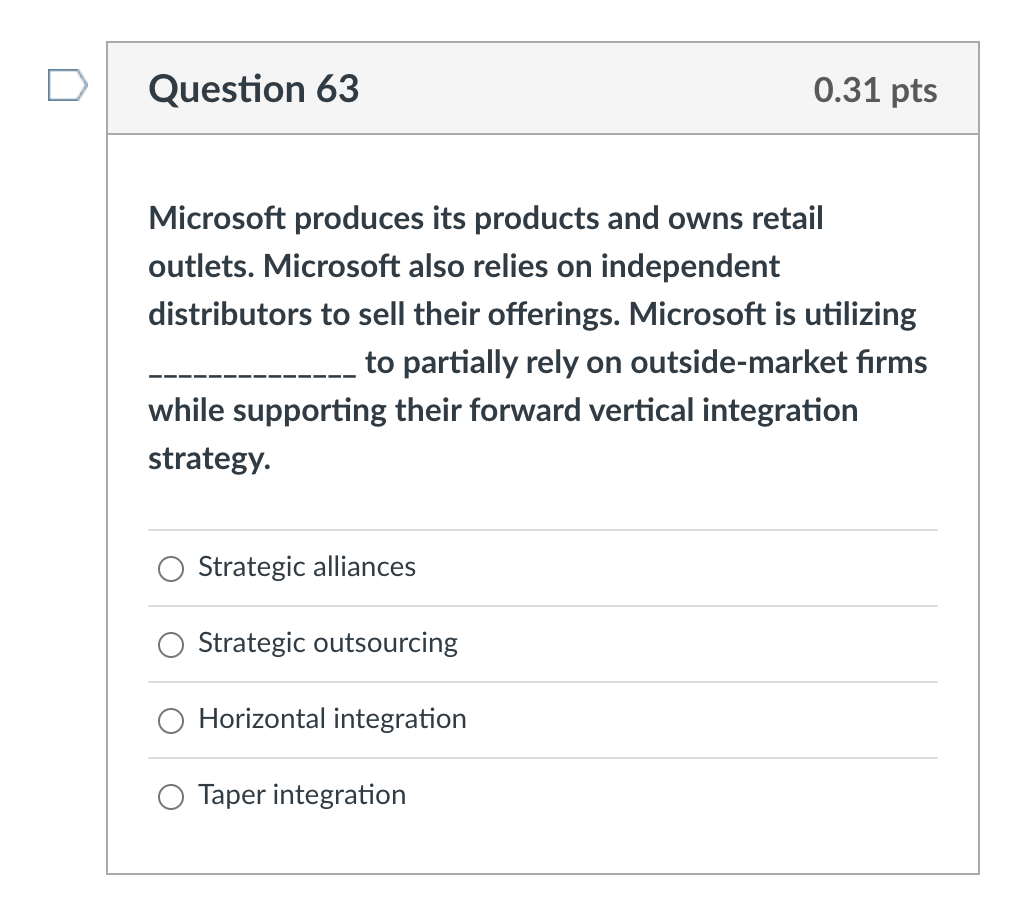
Task: Click the blank underline in the question
Action: tap(250, 370)
